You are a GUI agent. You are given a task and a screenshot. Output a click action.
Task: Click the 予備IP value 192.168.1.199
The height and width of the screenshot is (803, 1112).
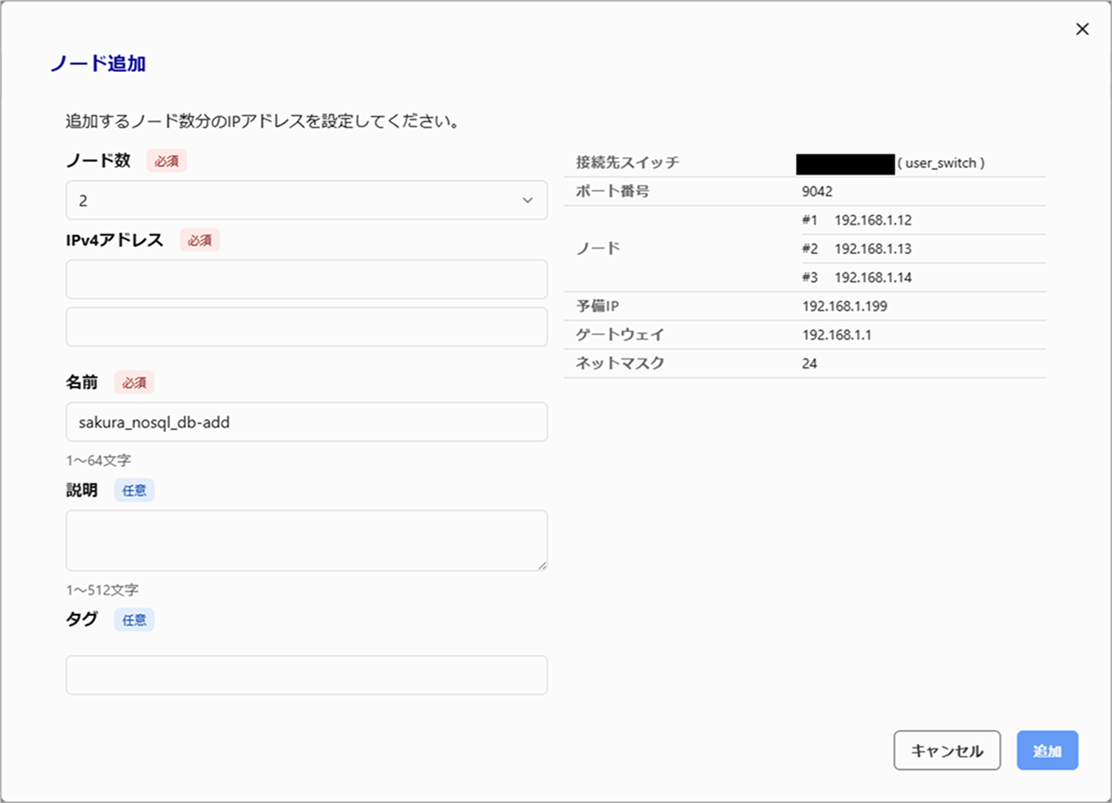(844, 306)
